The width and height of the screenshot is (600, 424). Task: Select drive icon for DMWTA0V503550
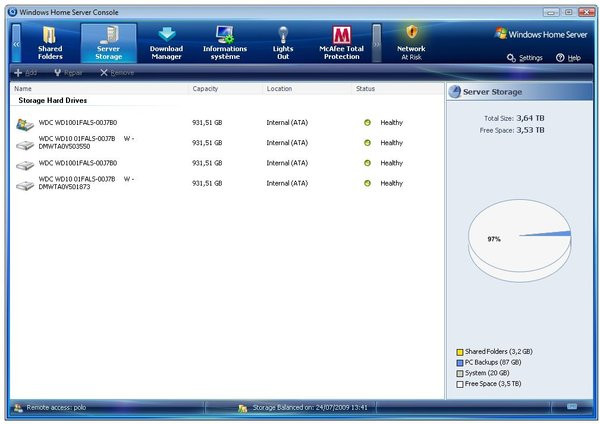25,145
